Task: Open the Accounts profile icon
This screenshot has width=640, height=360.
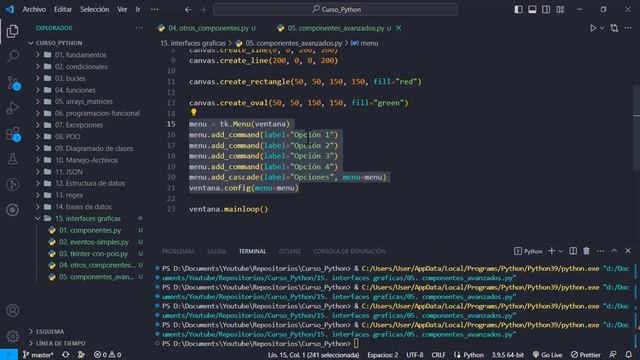Action: (13, 311)
